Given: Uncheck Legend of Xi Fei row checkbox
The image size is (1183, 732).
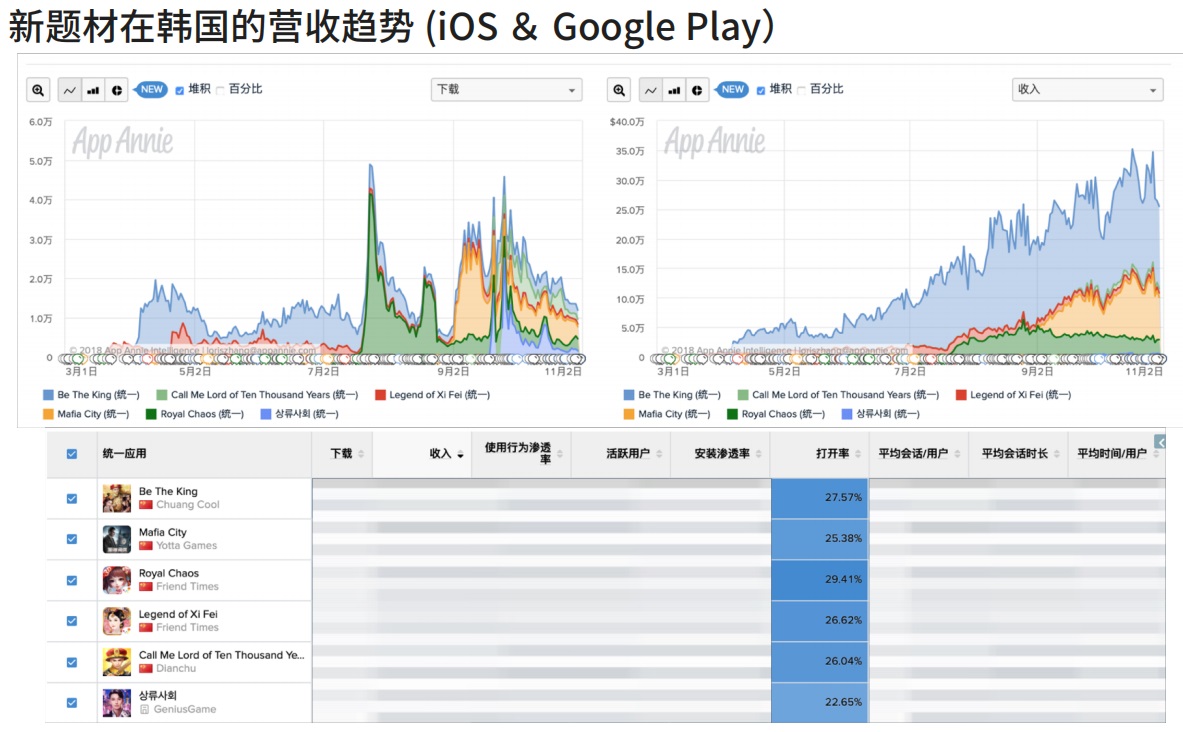Looking at the screenshot, I should [72, 621].
